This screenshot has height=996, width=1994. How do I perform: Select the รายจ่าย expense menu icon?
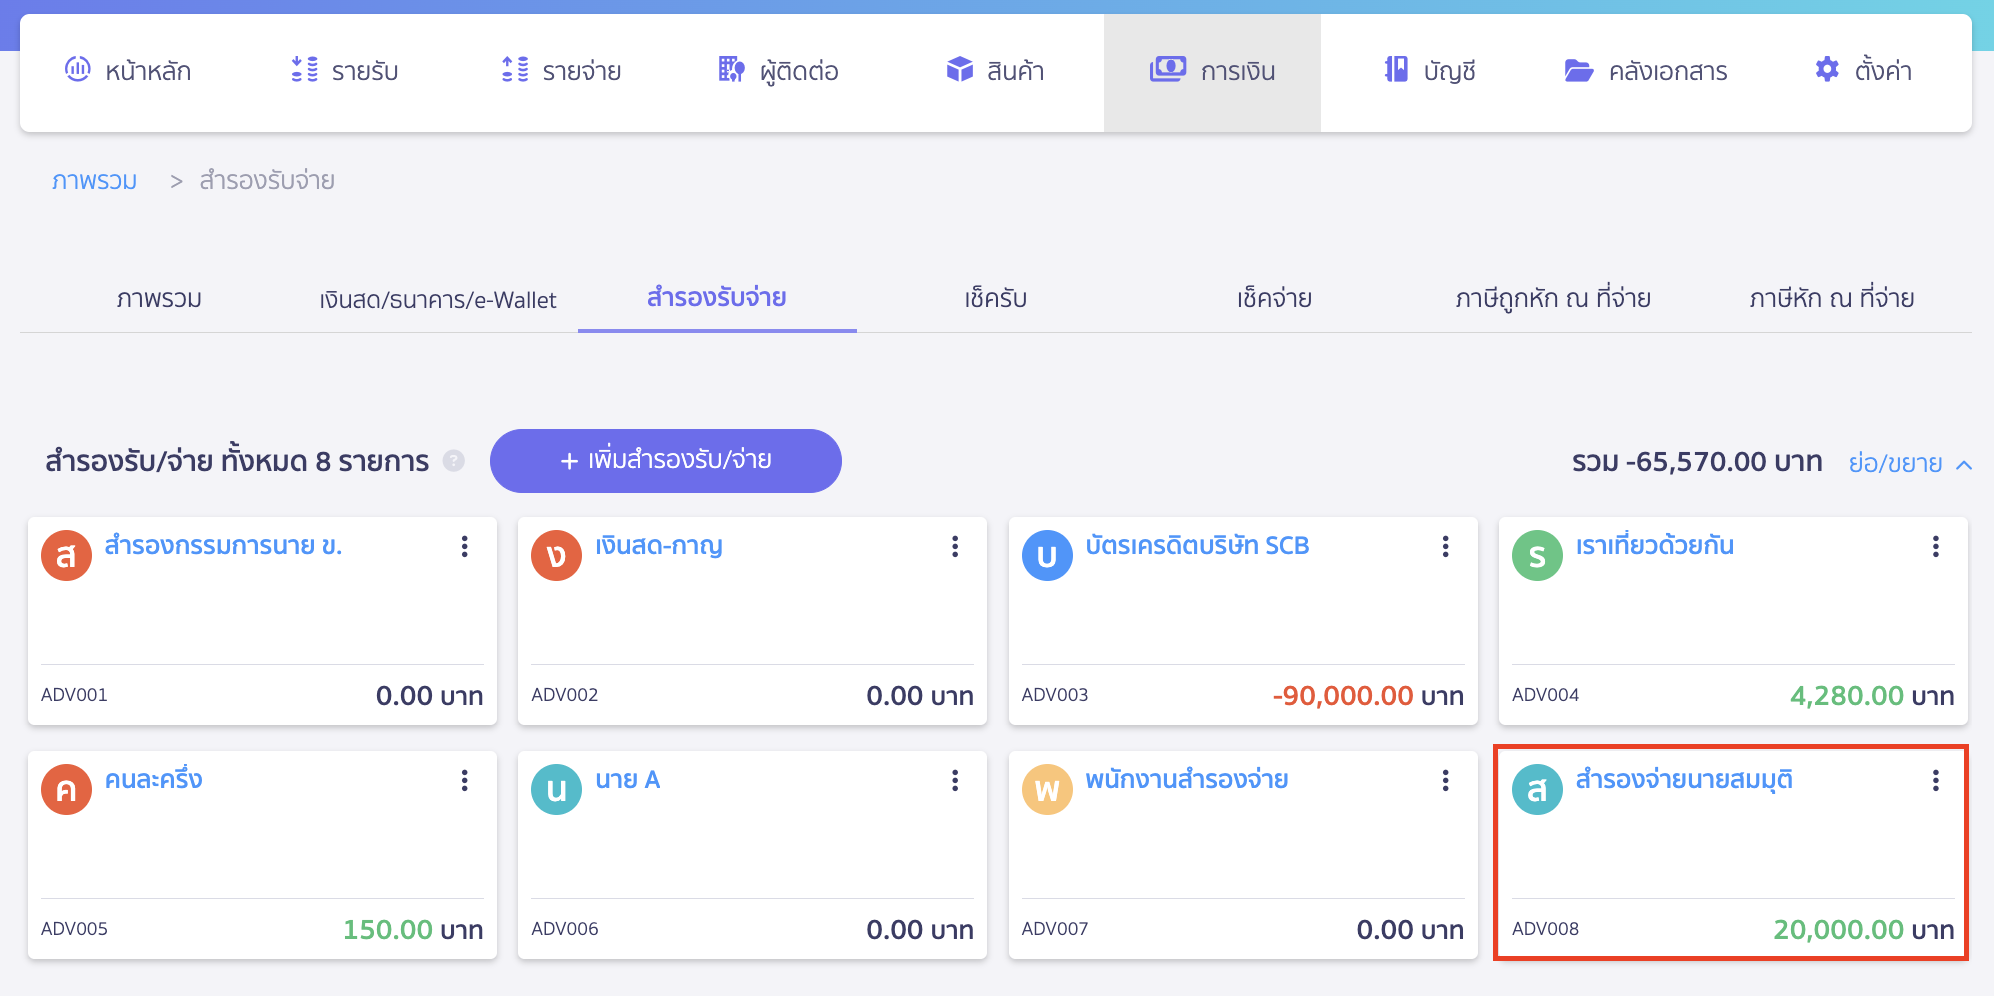[513, 70]
